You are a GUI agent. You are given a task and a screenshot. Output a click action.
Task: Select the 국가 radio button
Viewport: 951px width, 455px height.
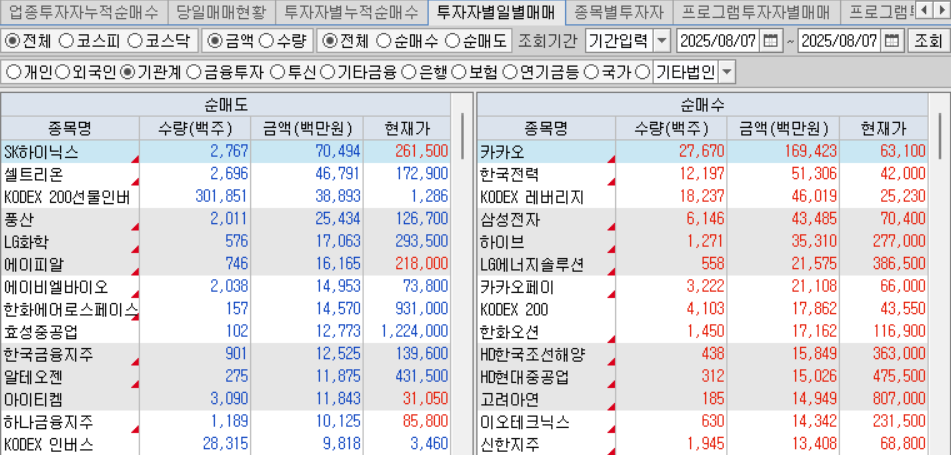591,73
